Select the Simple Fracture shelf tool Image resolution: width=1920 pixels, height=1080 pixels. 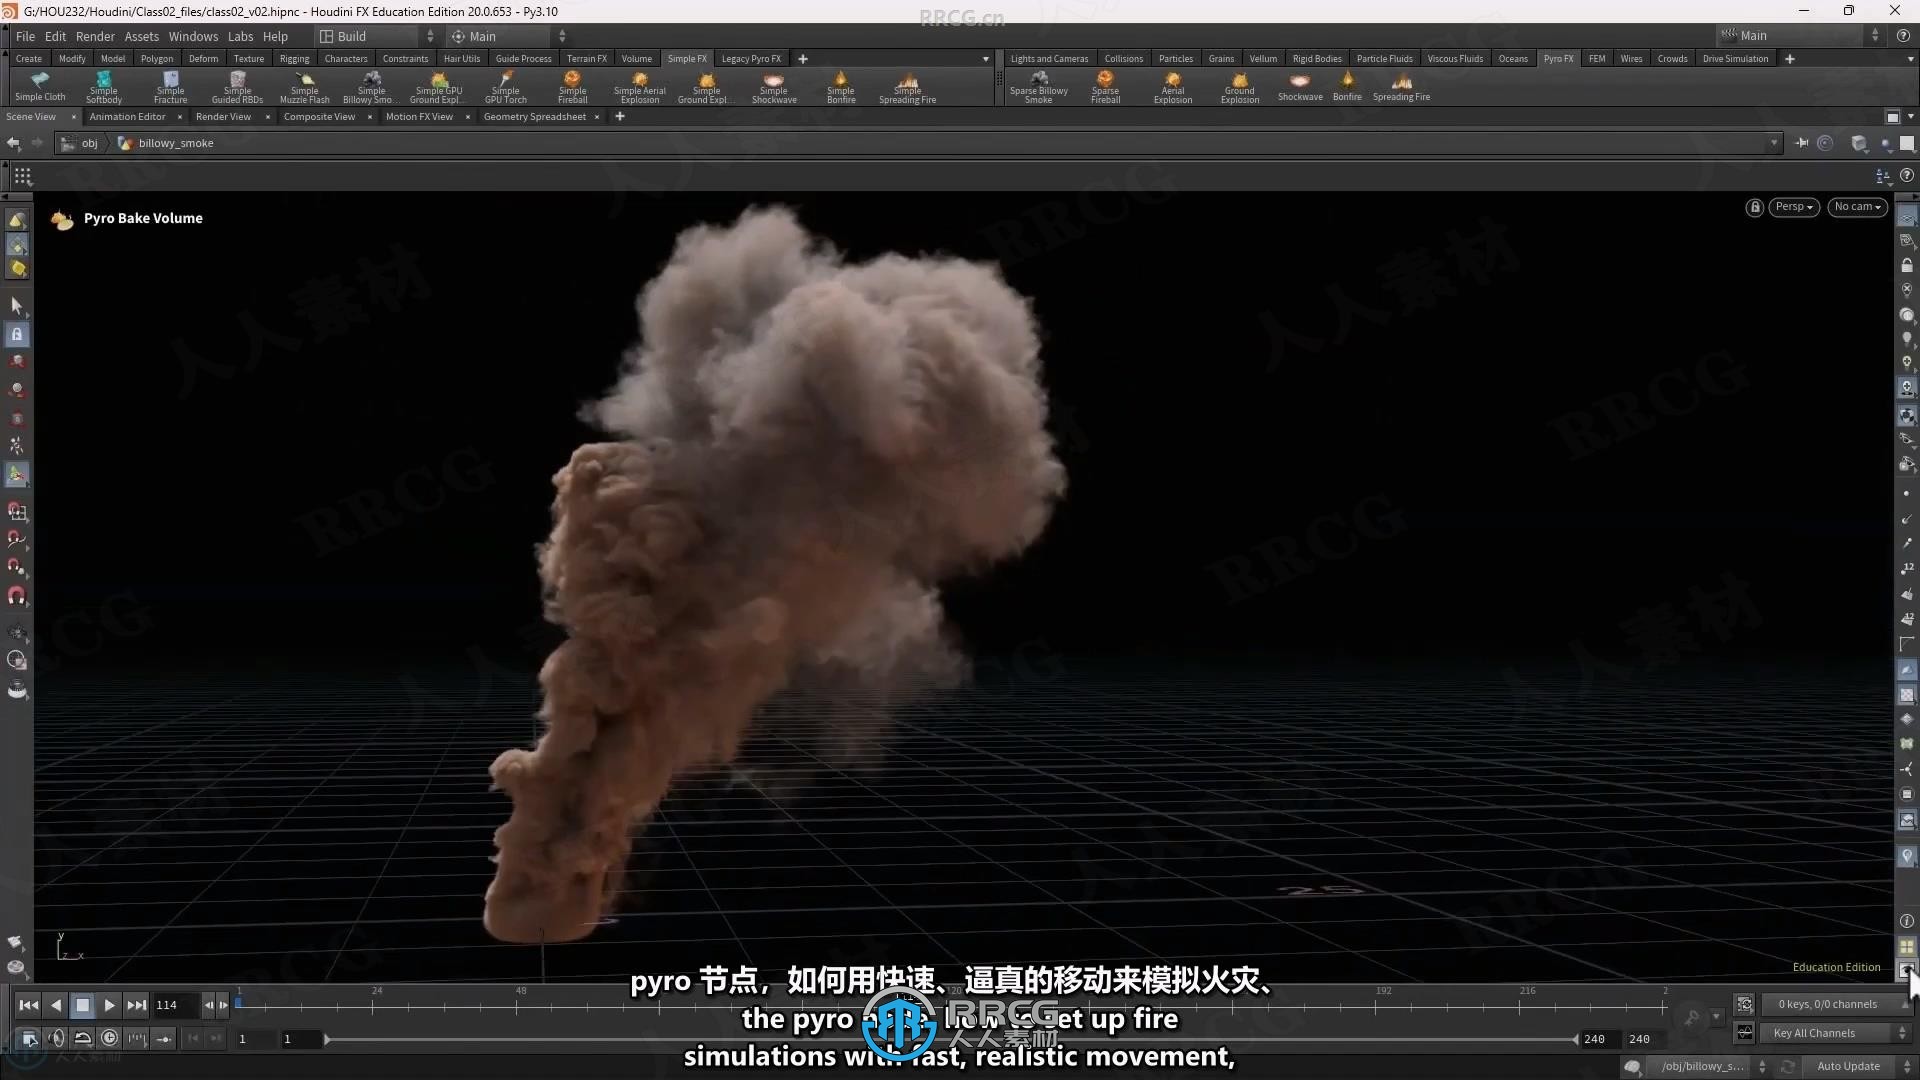170,87
